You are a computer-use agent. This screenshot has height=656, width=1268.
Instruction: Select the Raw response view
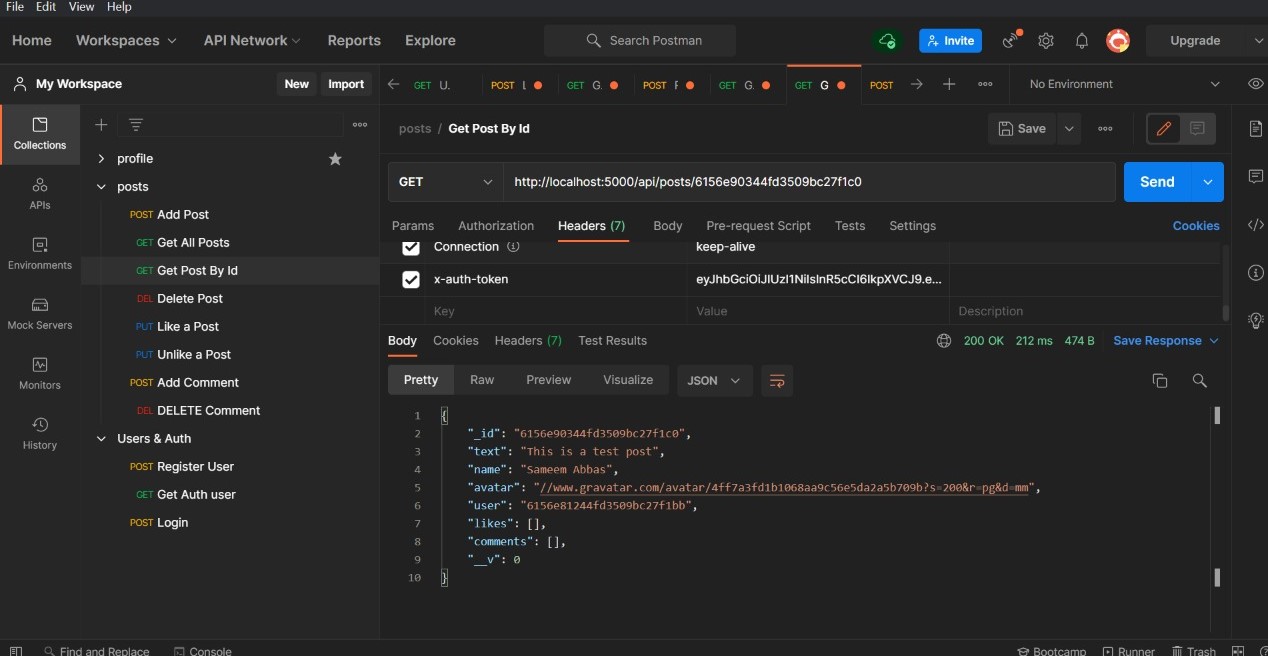point(482,380)
